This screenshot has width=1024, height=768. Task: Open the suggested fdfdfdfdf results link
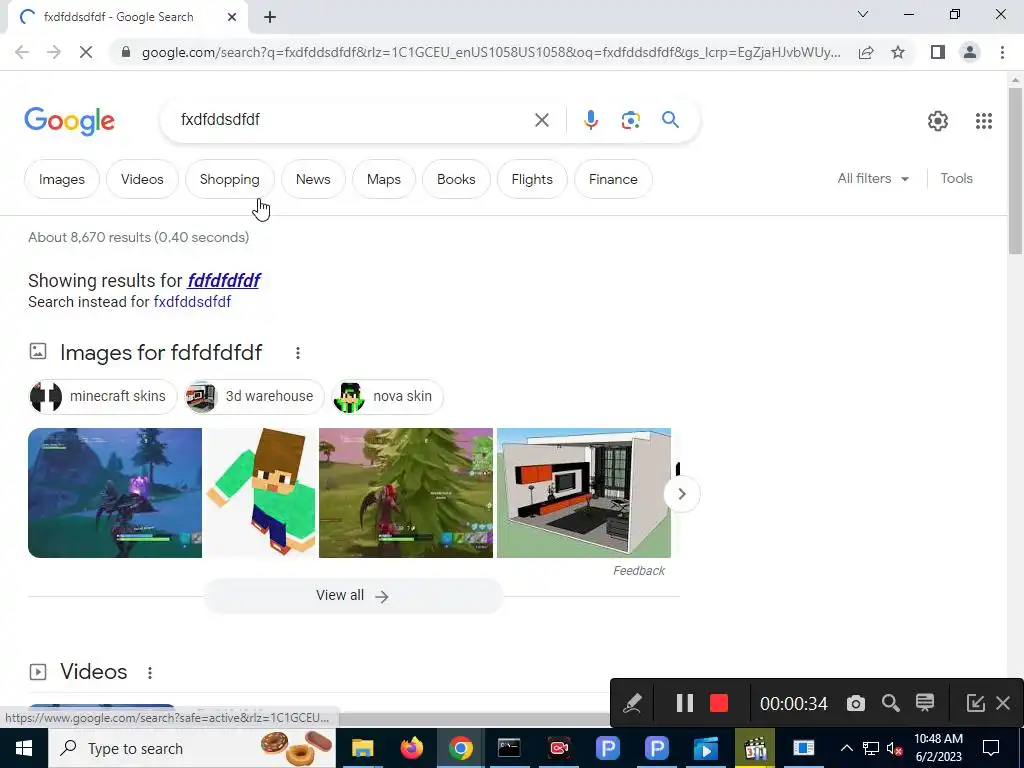point(224,281)
